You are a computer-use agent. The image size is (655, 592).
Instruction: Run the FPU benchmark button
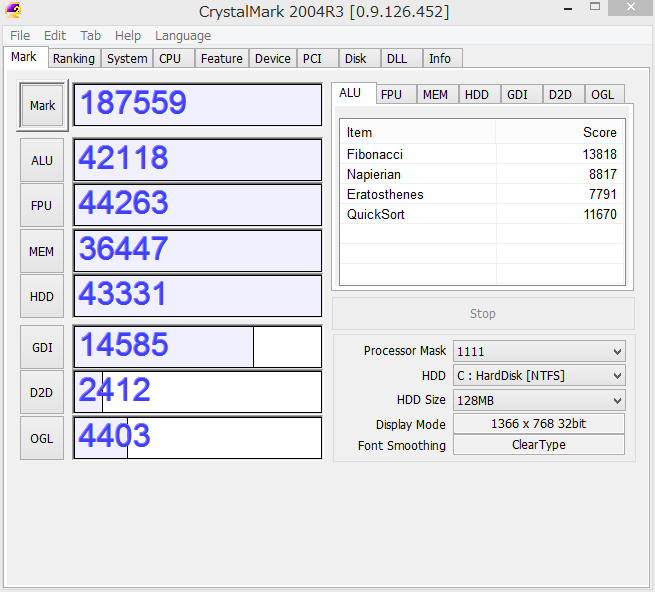[x=42, y=206]
